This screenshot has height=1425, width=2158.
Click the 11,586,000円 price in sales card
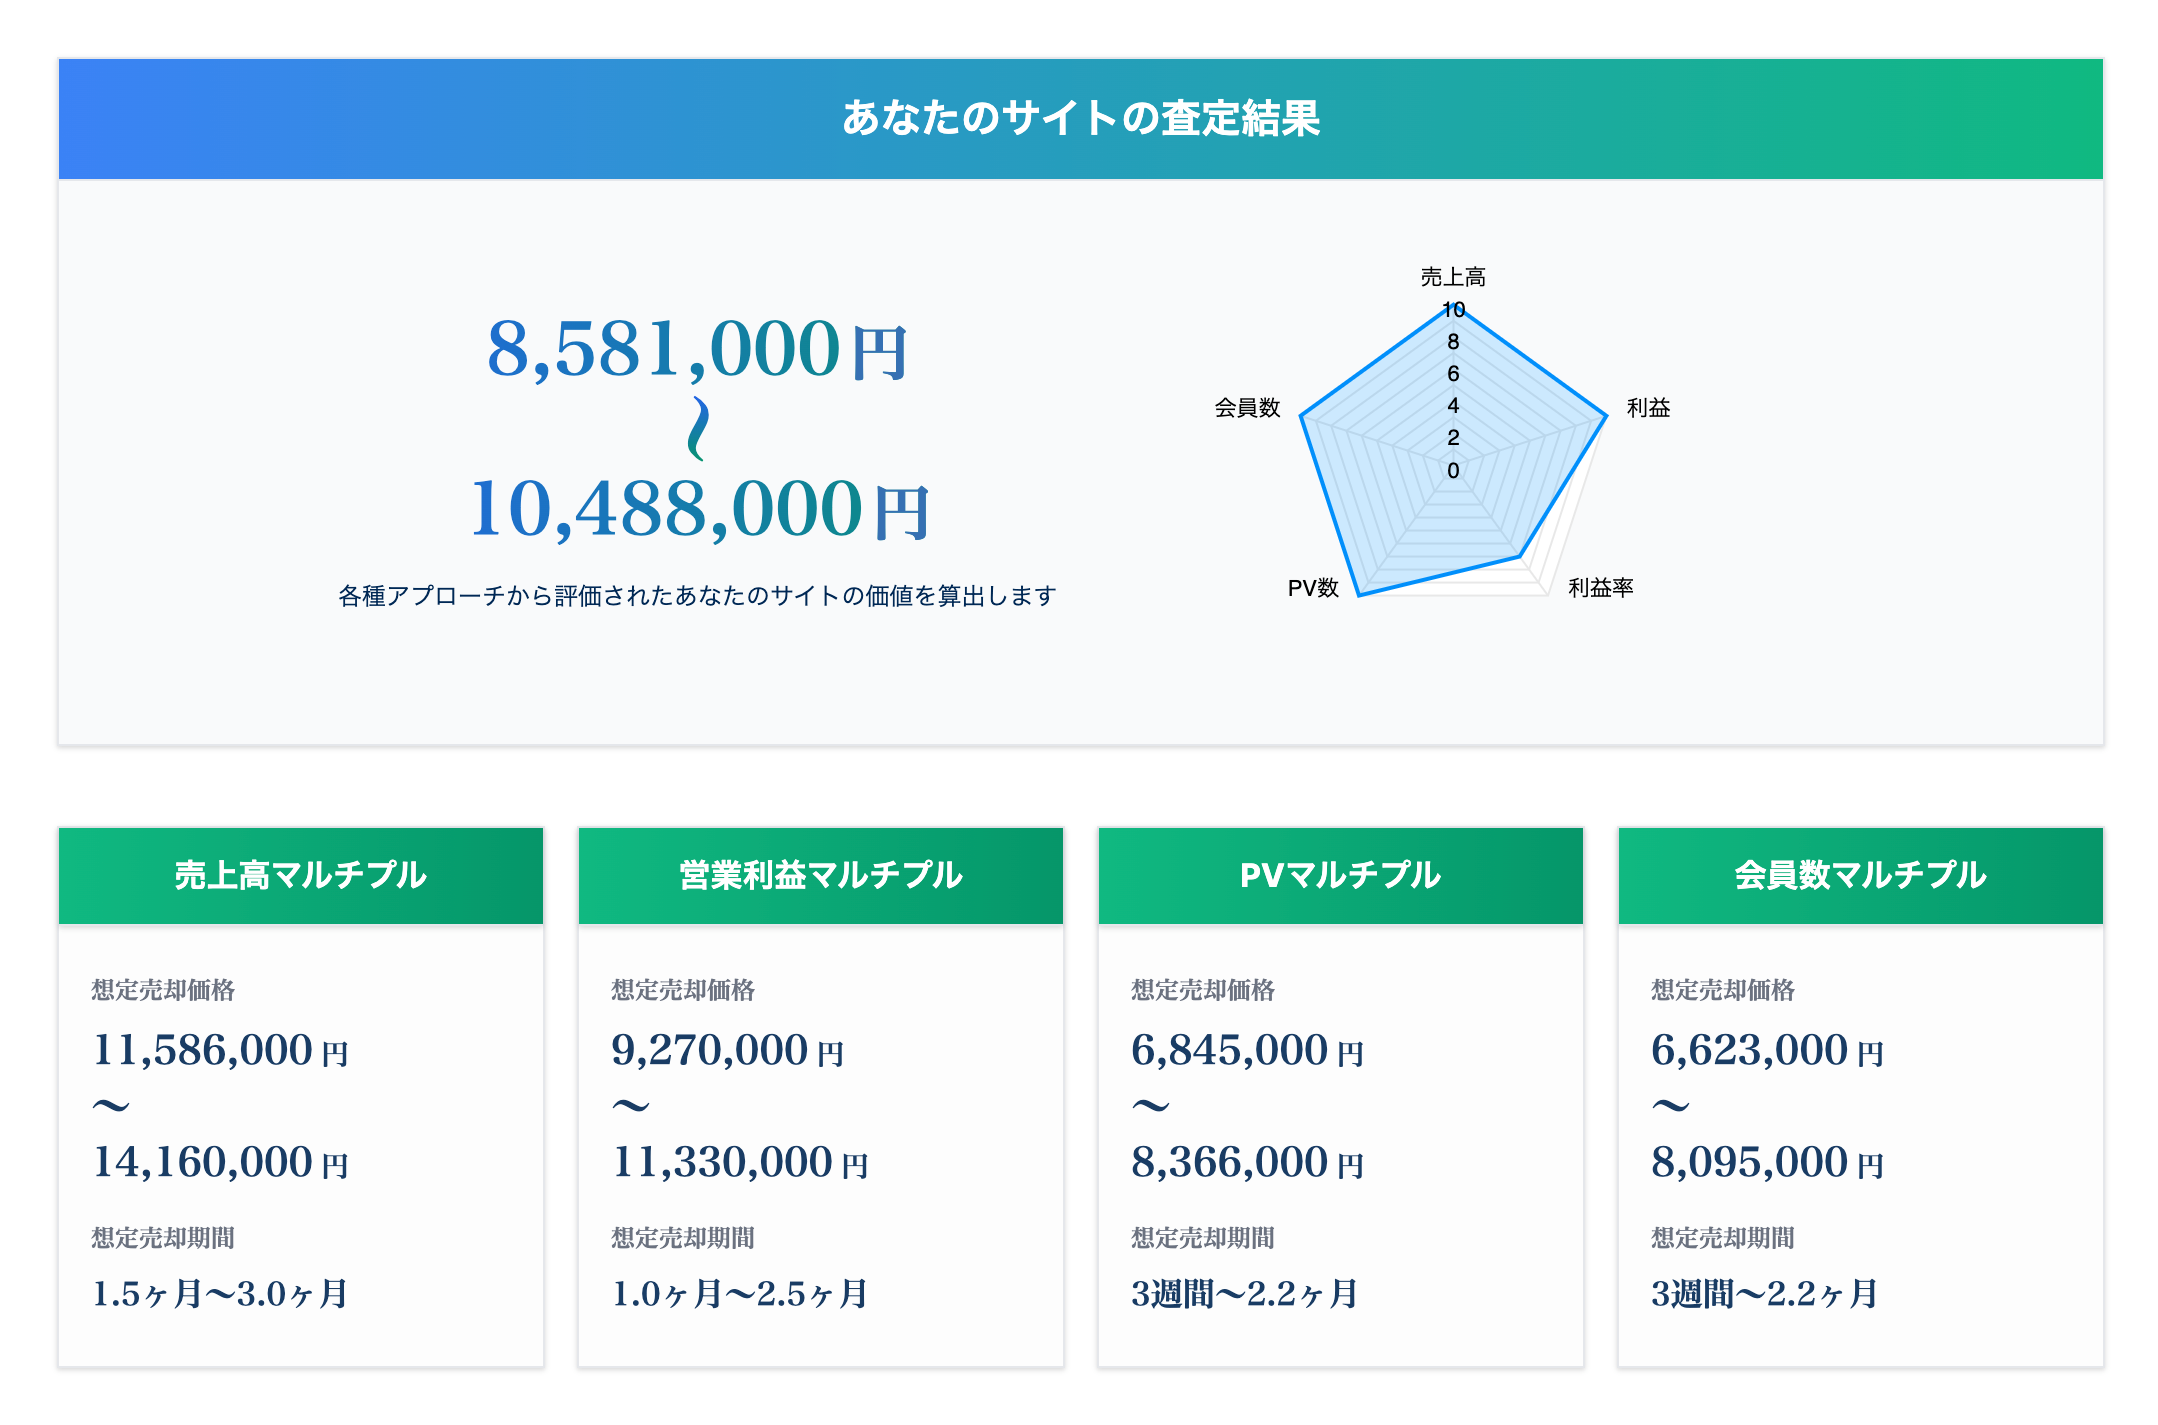[x=220, y=1051]
